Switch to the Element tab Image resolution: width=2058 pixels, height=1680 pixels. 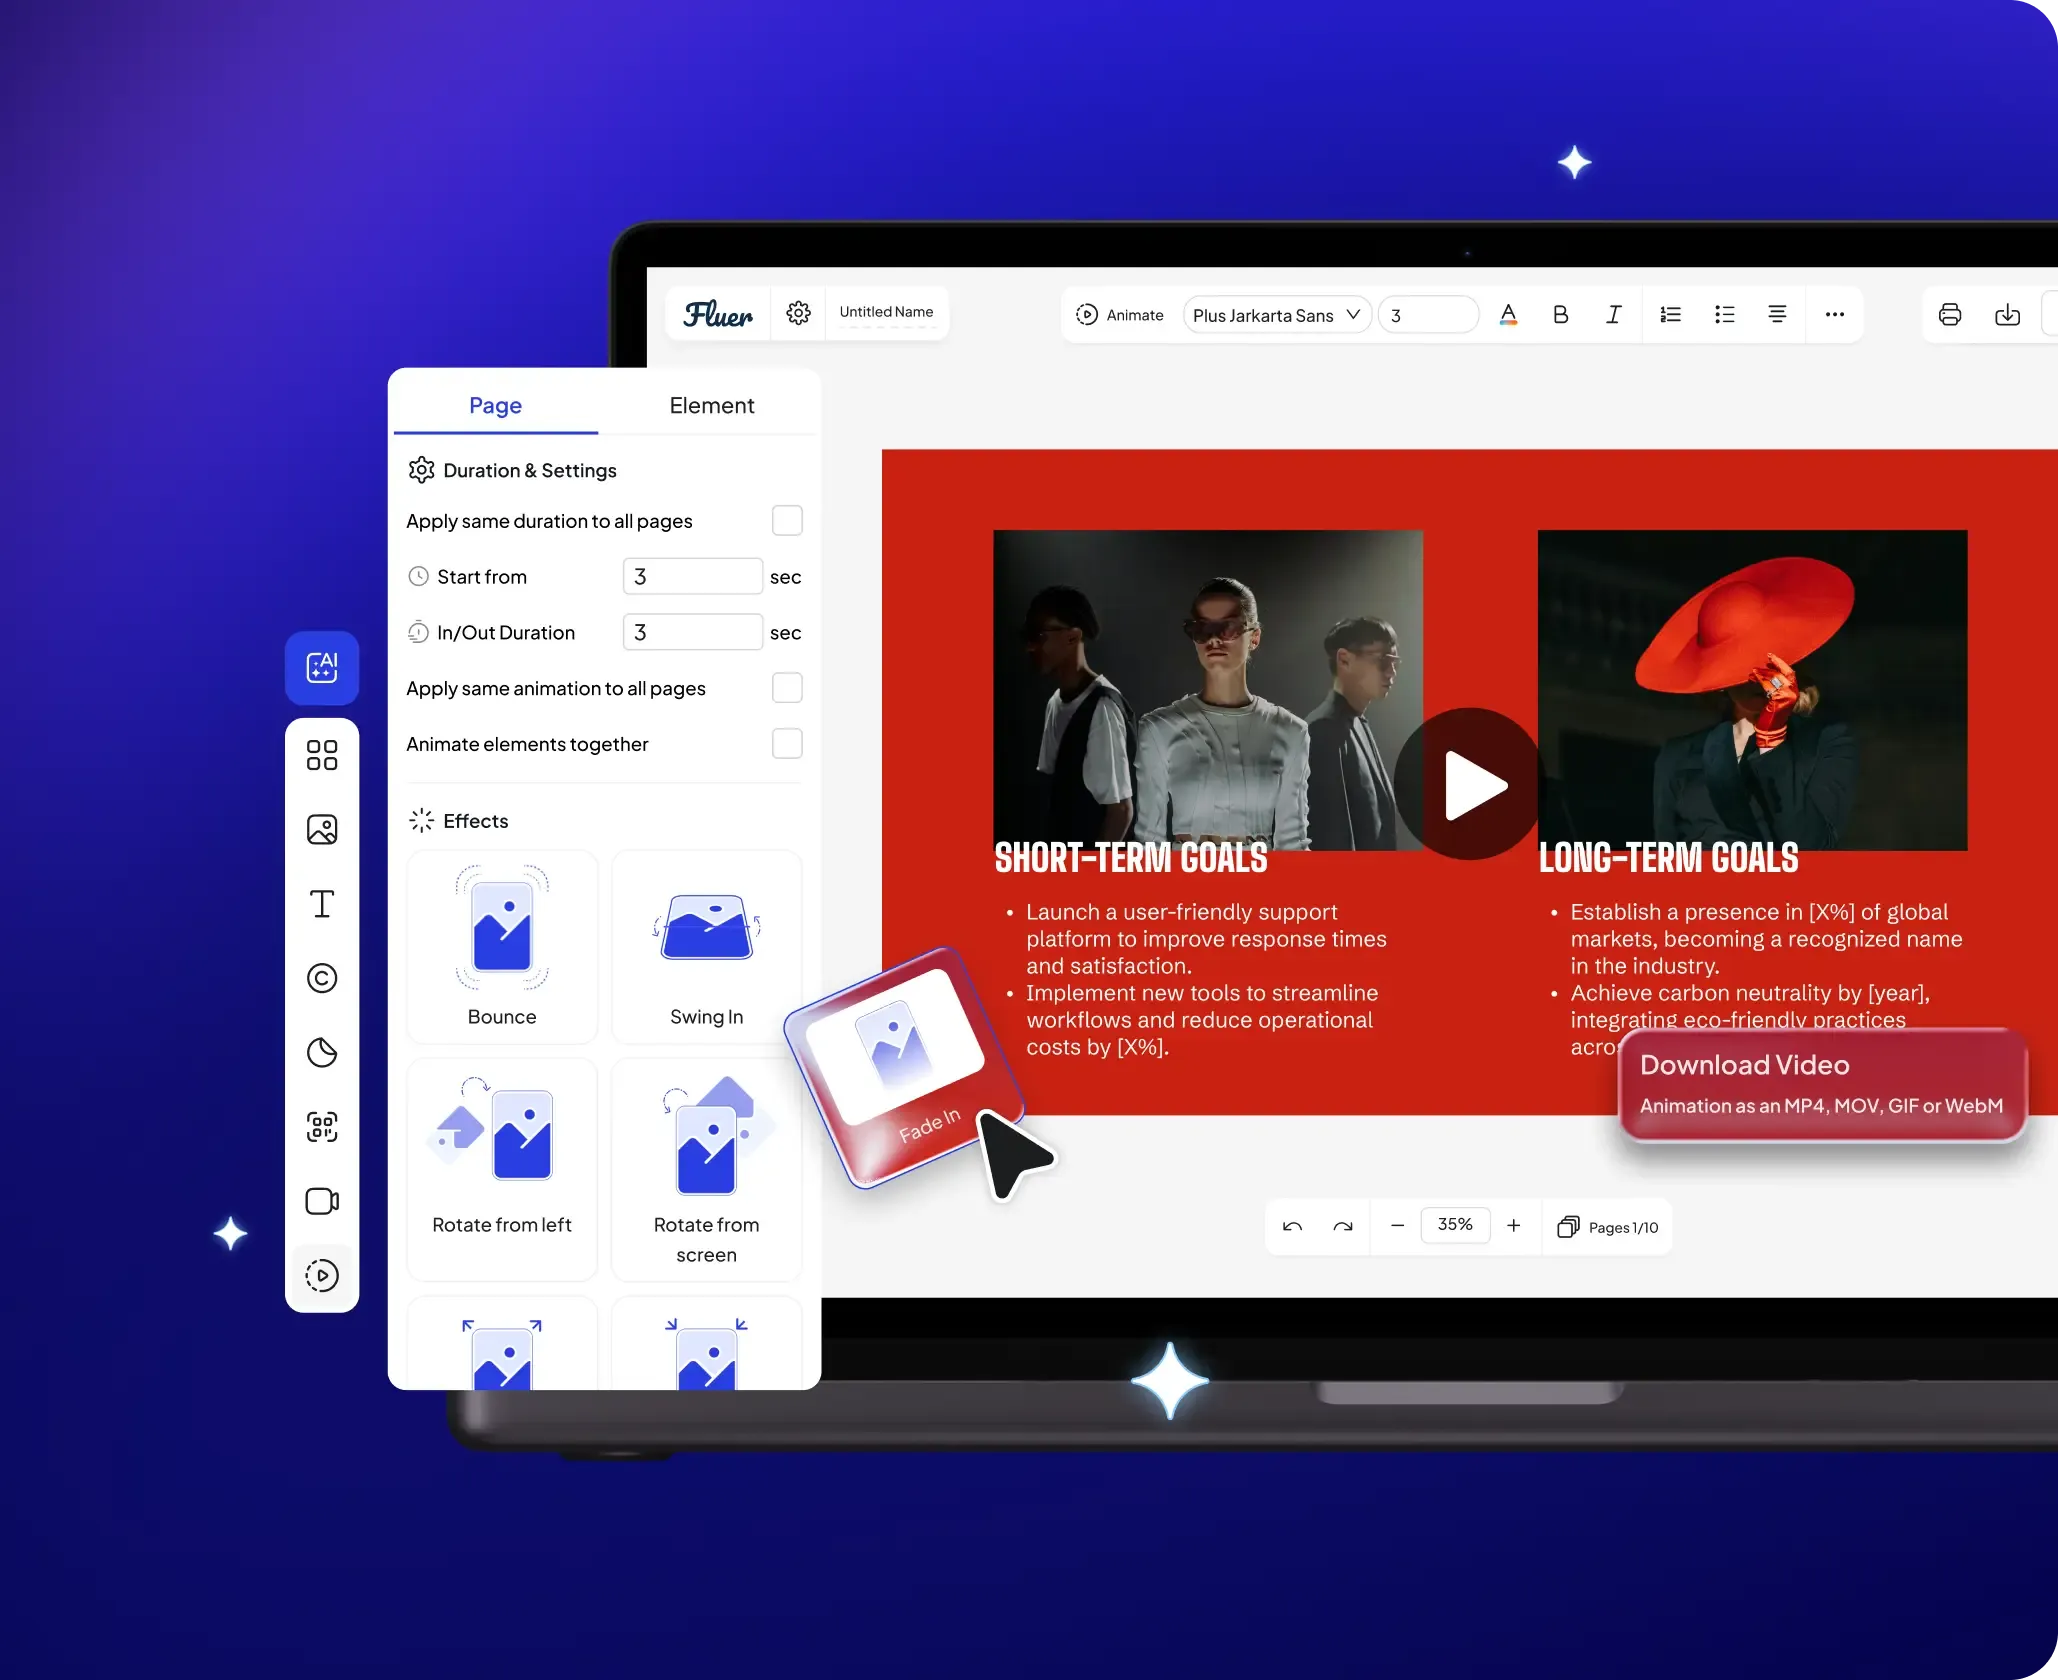pos(711,405)
